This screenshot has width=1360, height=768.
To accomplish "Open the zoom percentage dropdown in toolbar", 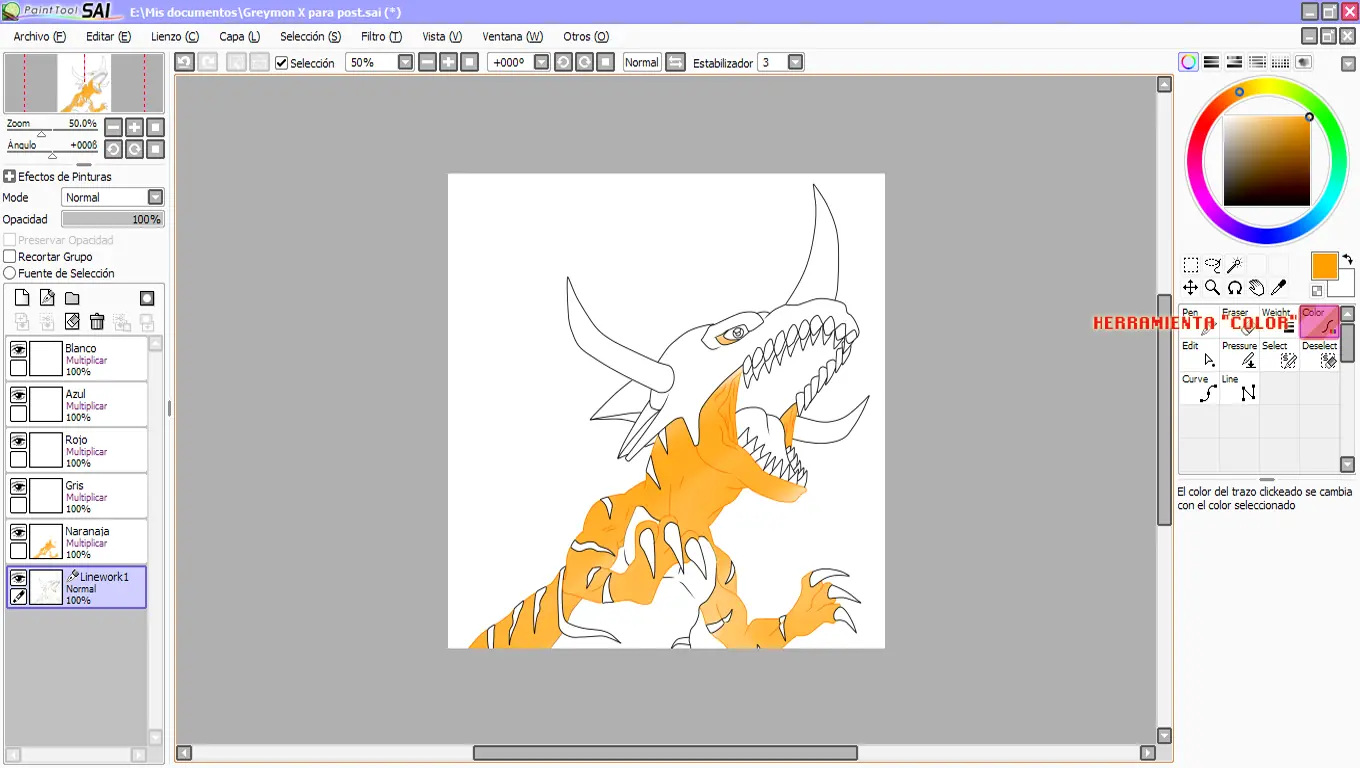I will [x=405, y=62].
